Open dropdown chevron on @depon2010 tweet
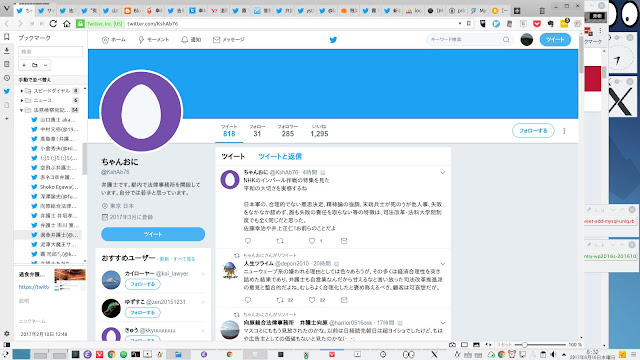This screenshot has width=640, height=360. click(x=442, y=264)
